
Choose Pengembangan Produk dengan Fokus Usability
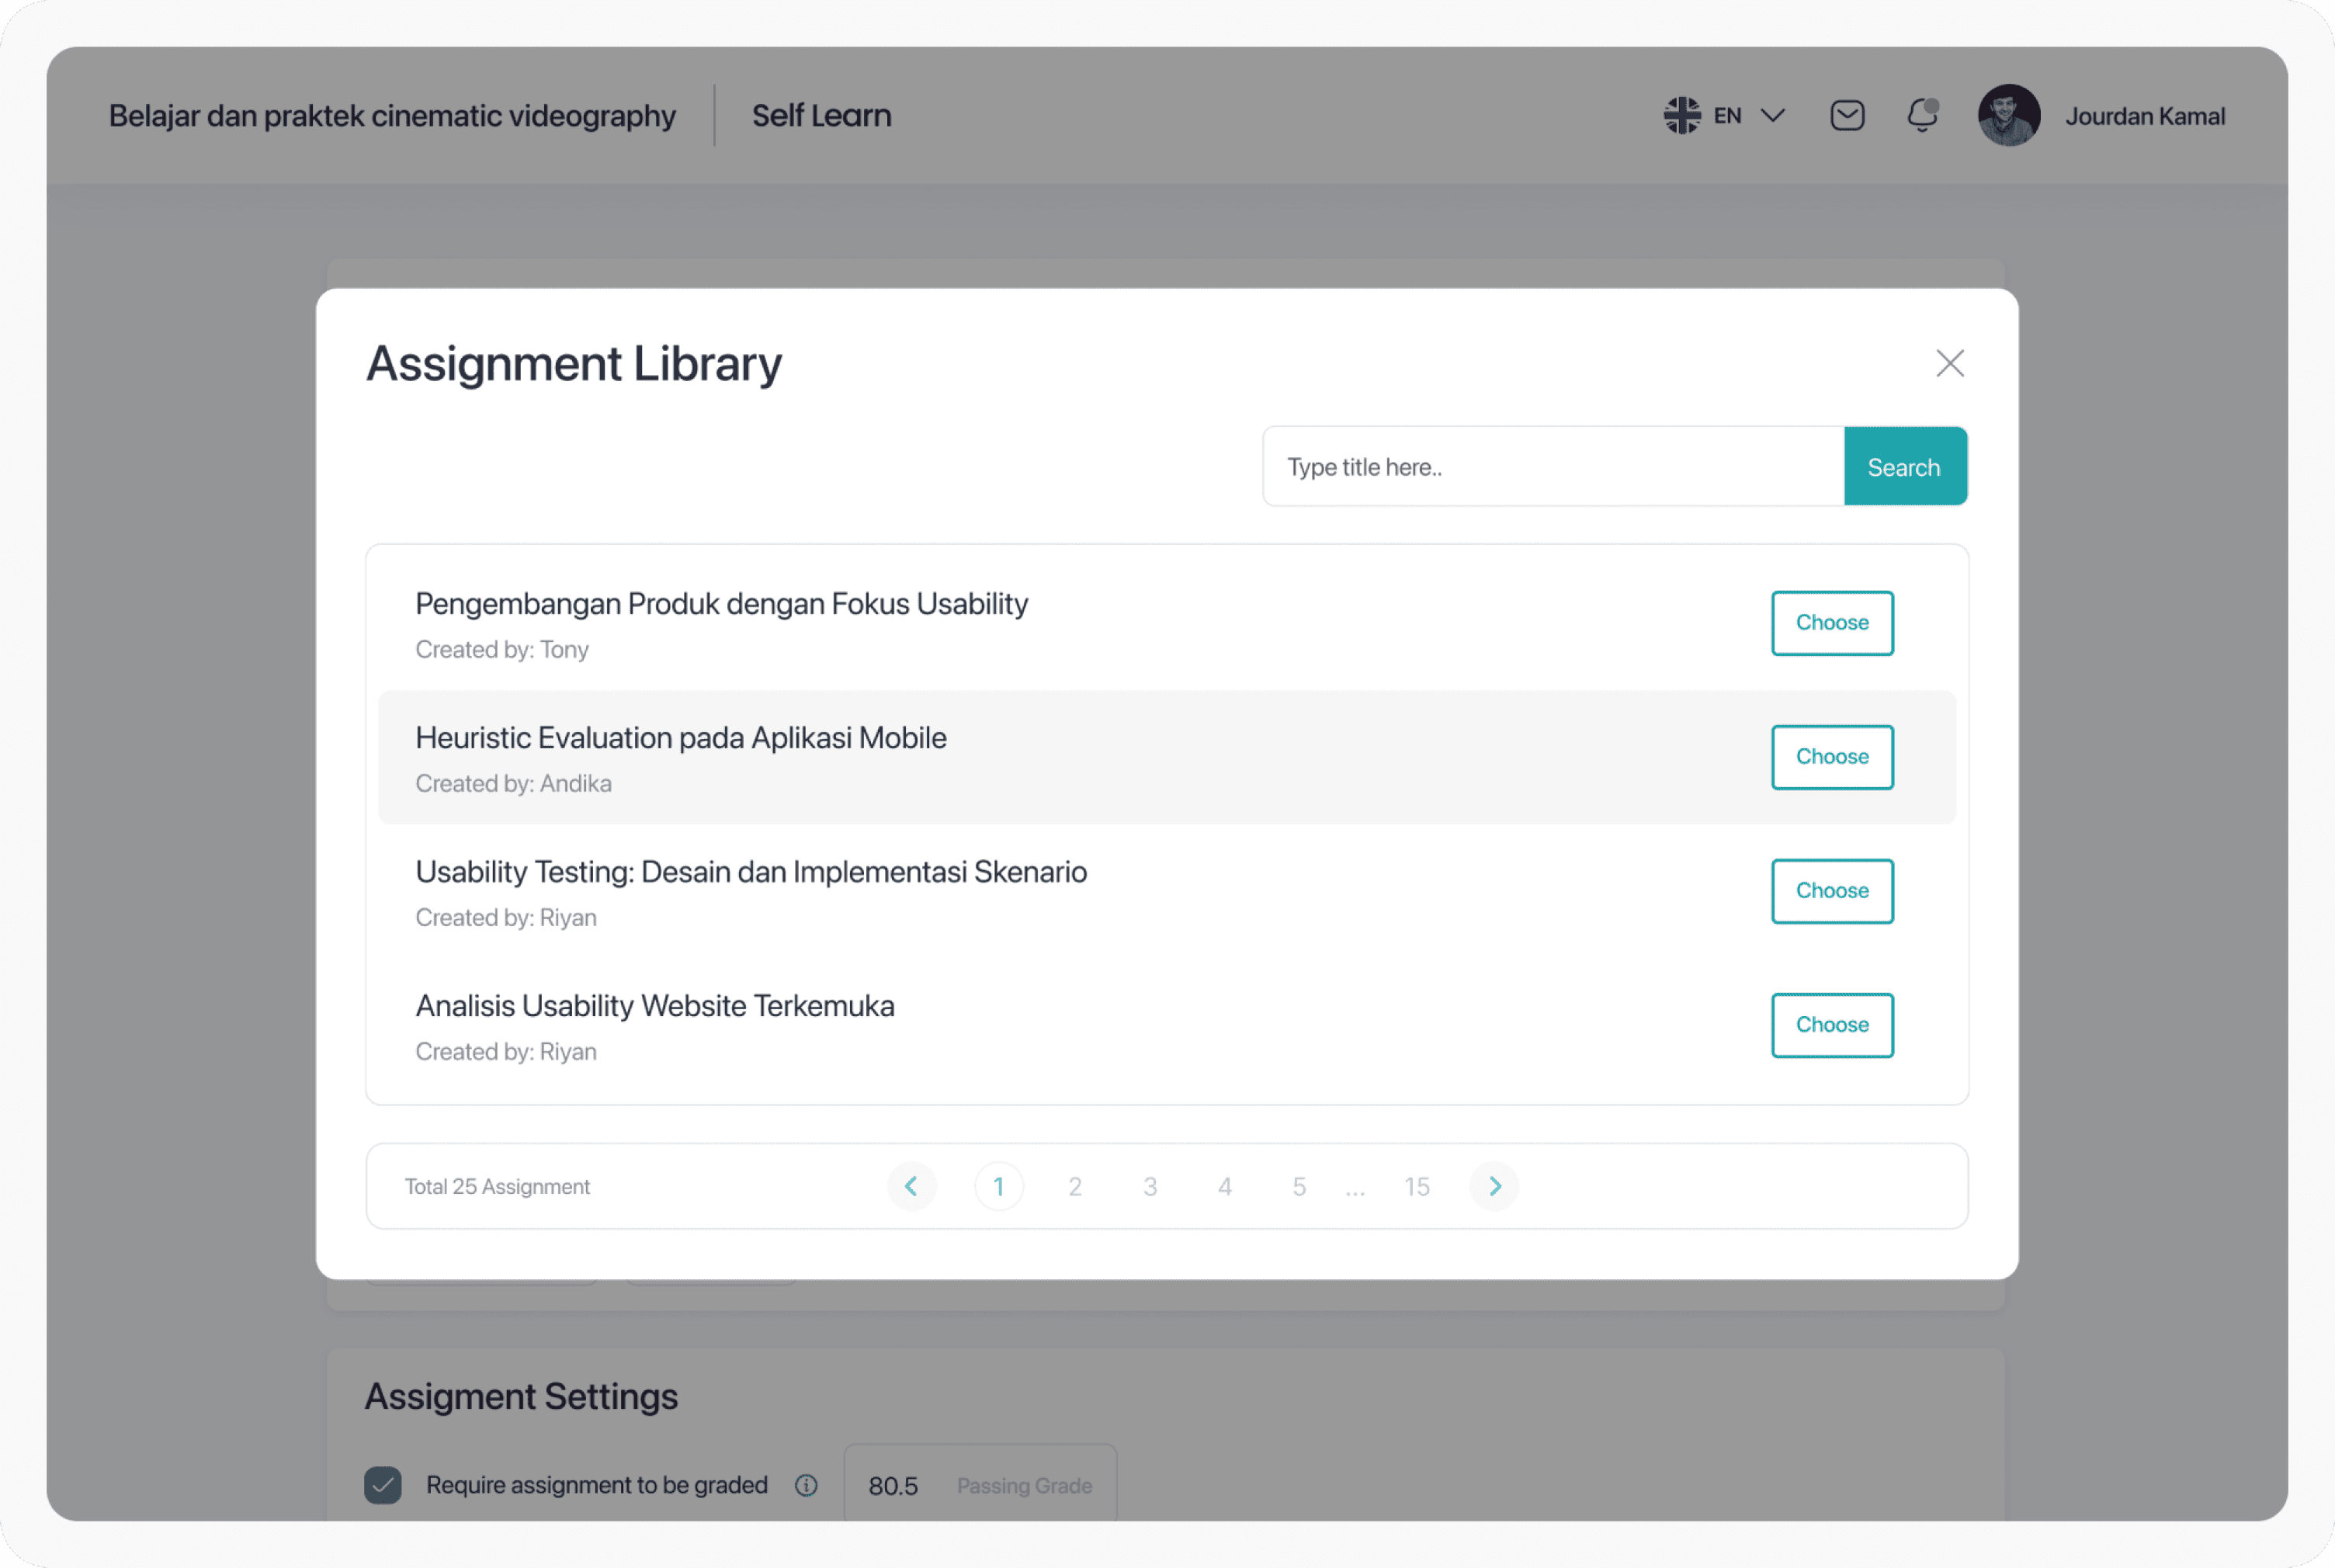coord(1832,623)
